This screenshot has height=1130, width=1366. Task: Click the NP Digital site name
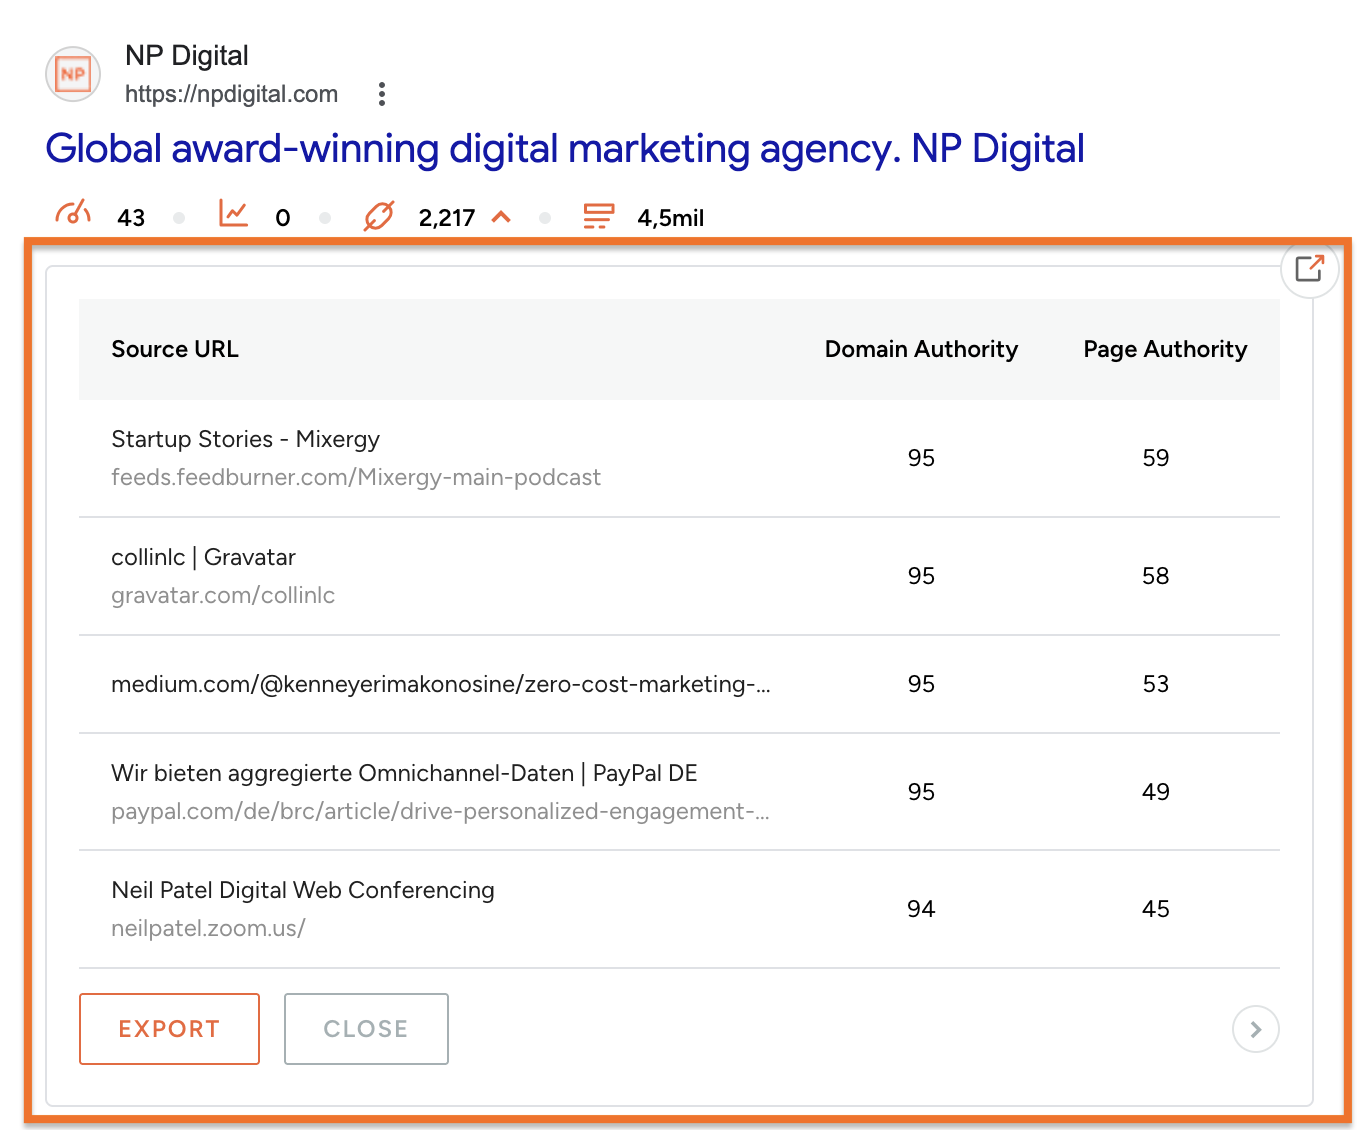pyautogui.click(x=187, y=56)
